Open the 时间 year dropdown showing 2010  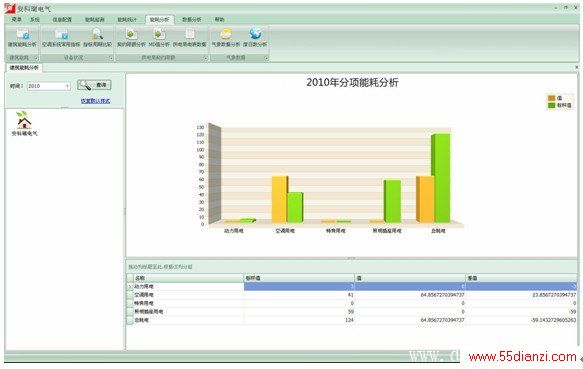pyautogui.click(x=49, y=86)
